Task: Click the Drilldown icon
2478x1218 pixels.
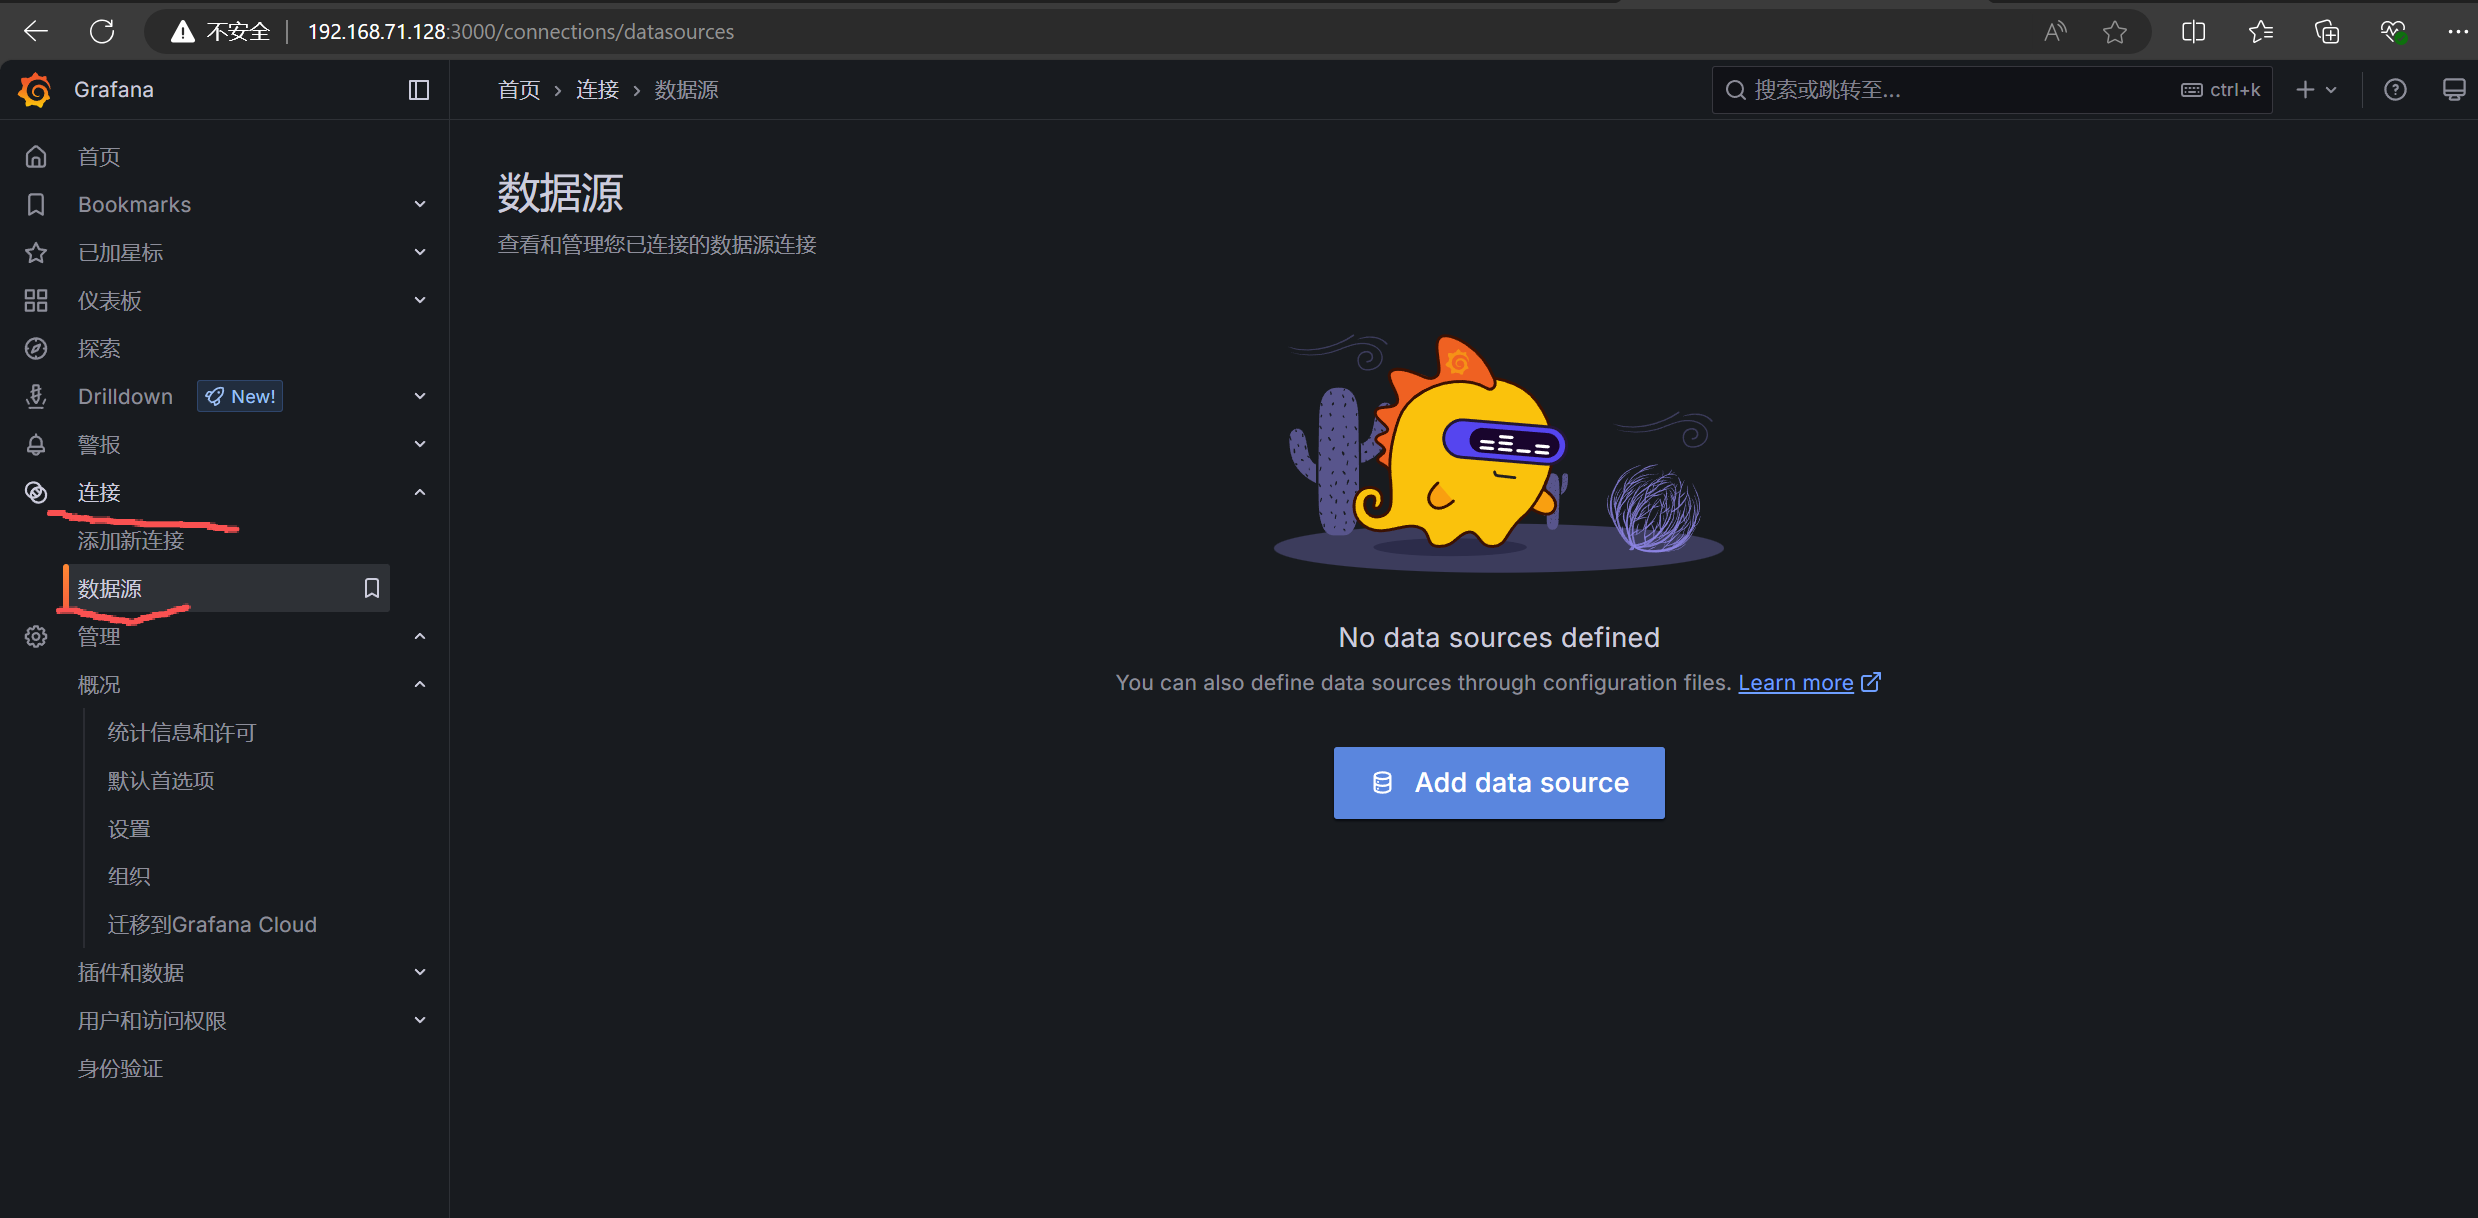Action: click(36, 397)
